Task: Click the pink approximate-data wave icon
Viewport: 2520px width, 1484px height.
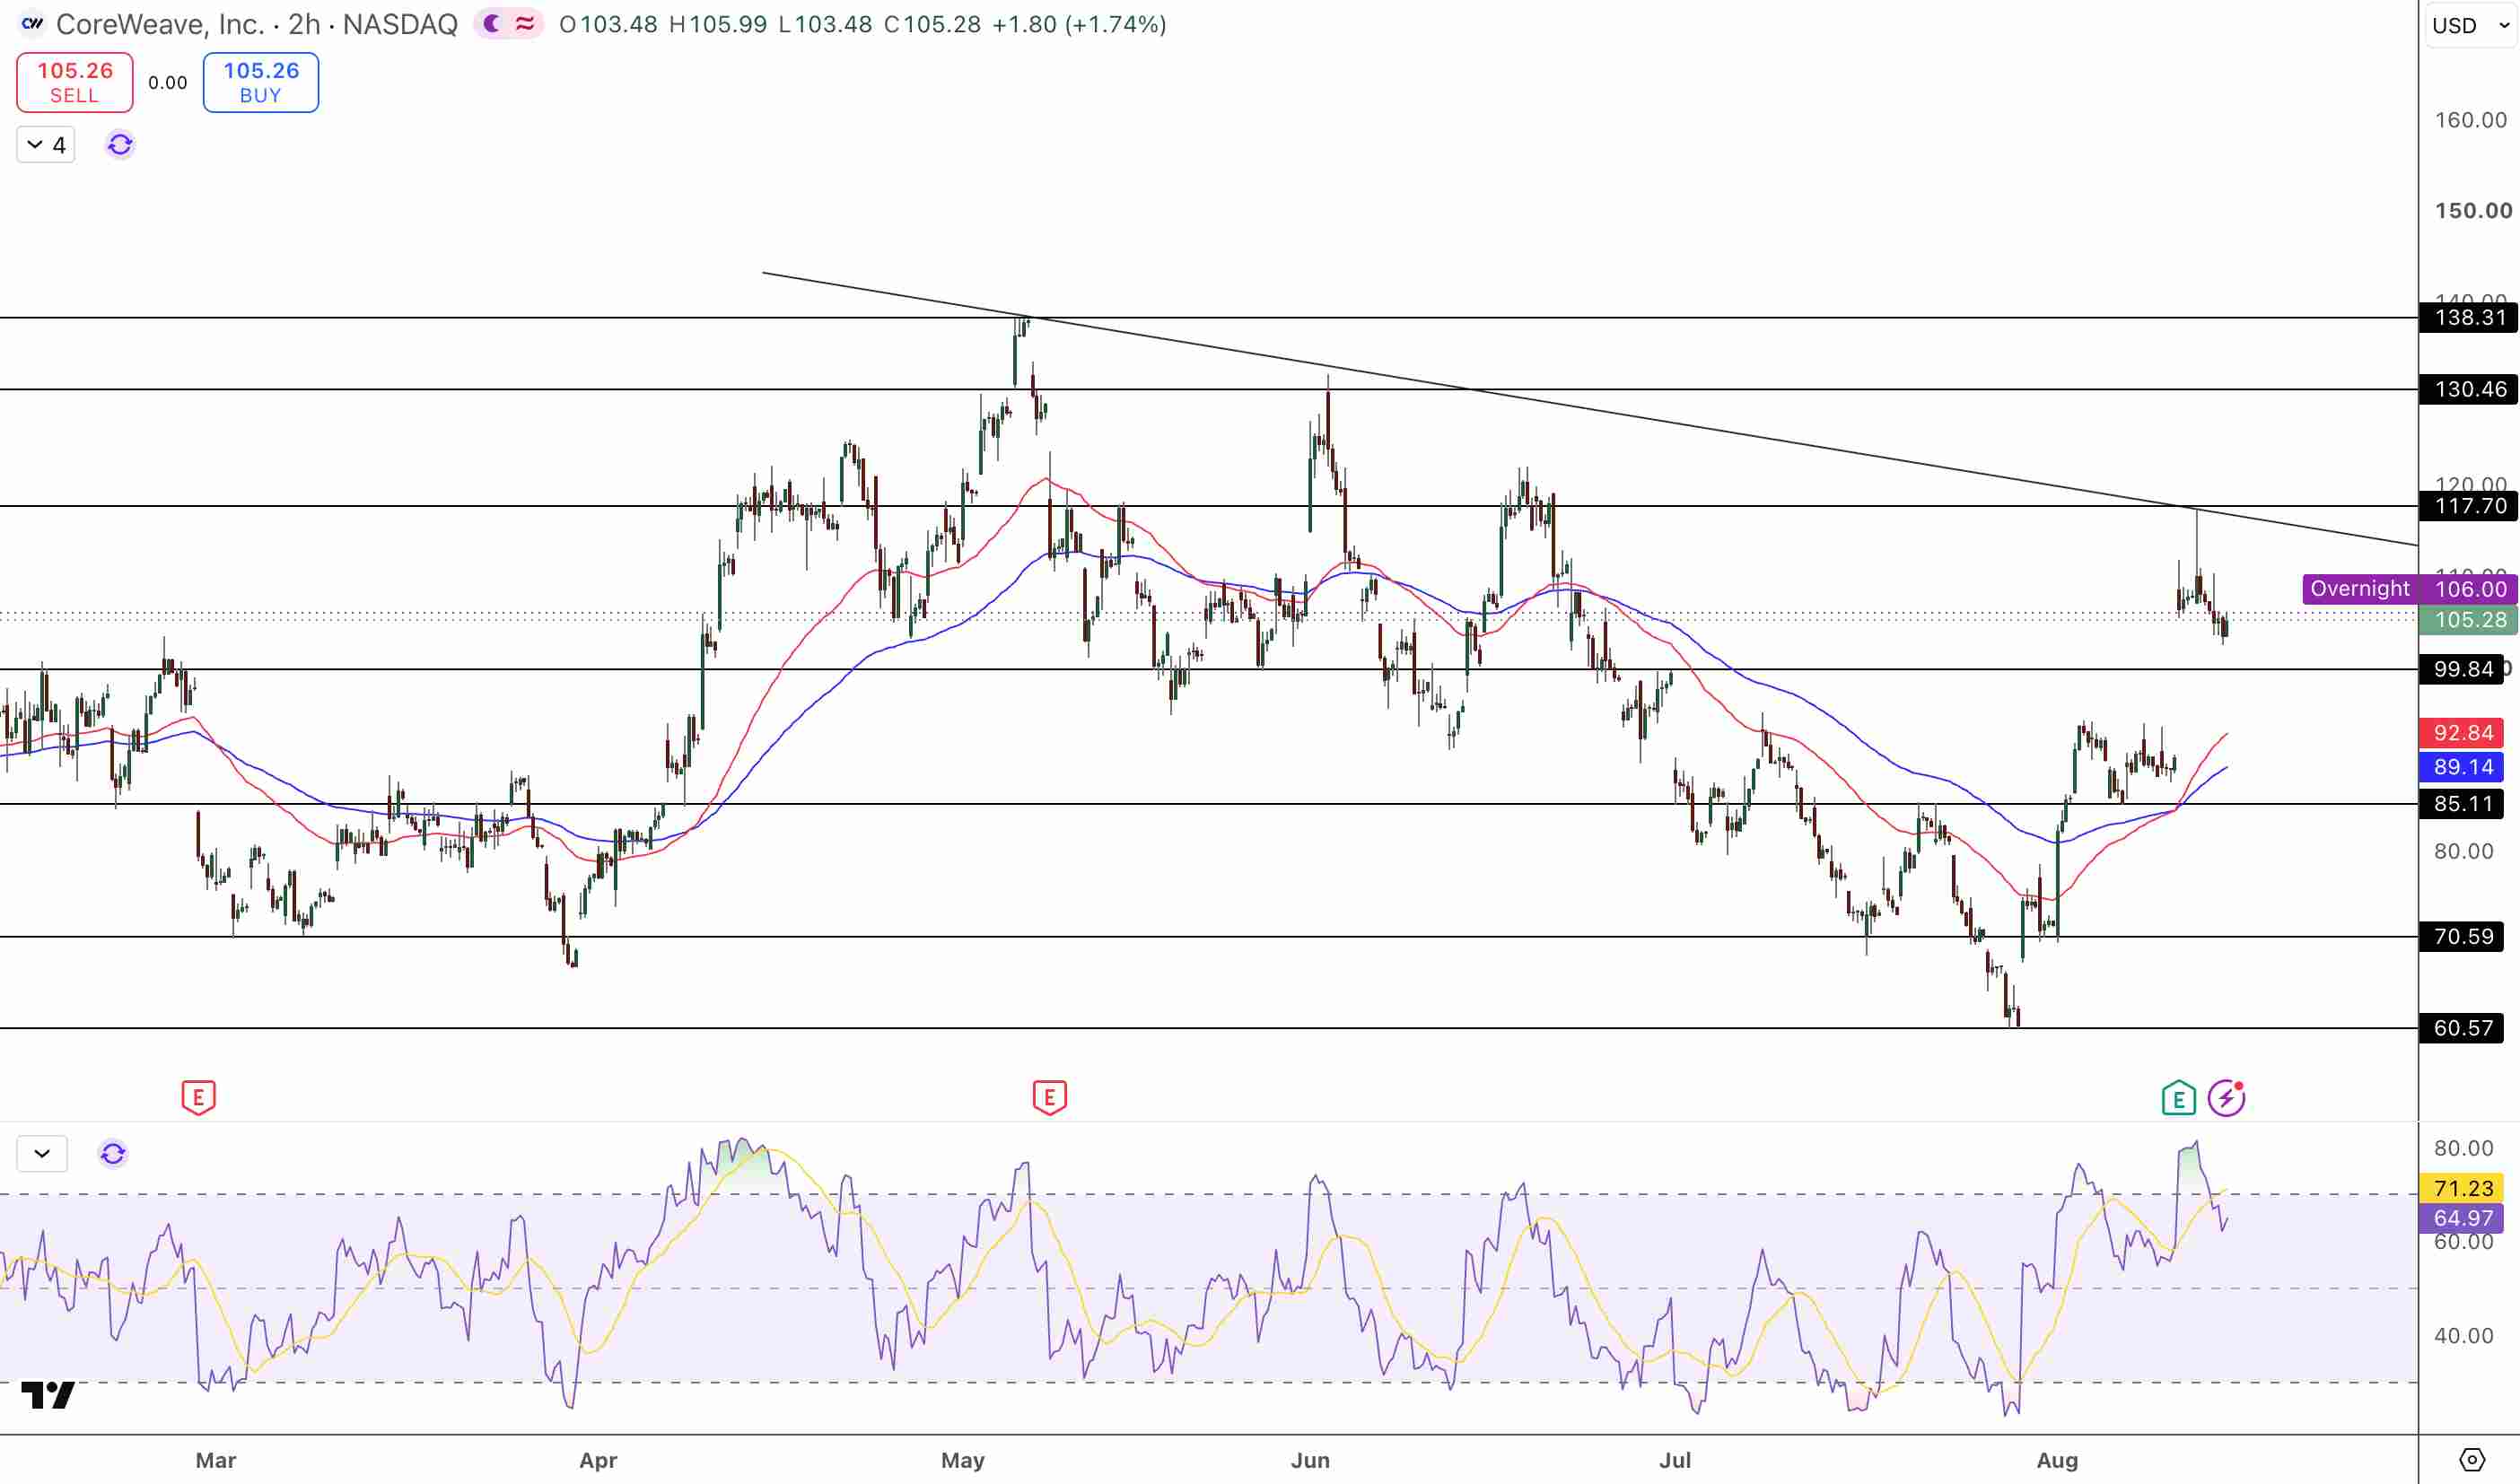Action: click(525, 23)
